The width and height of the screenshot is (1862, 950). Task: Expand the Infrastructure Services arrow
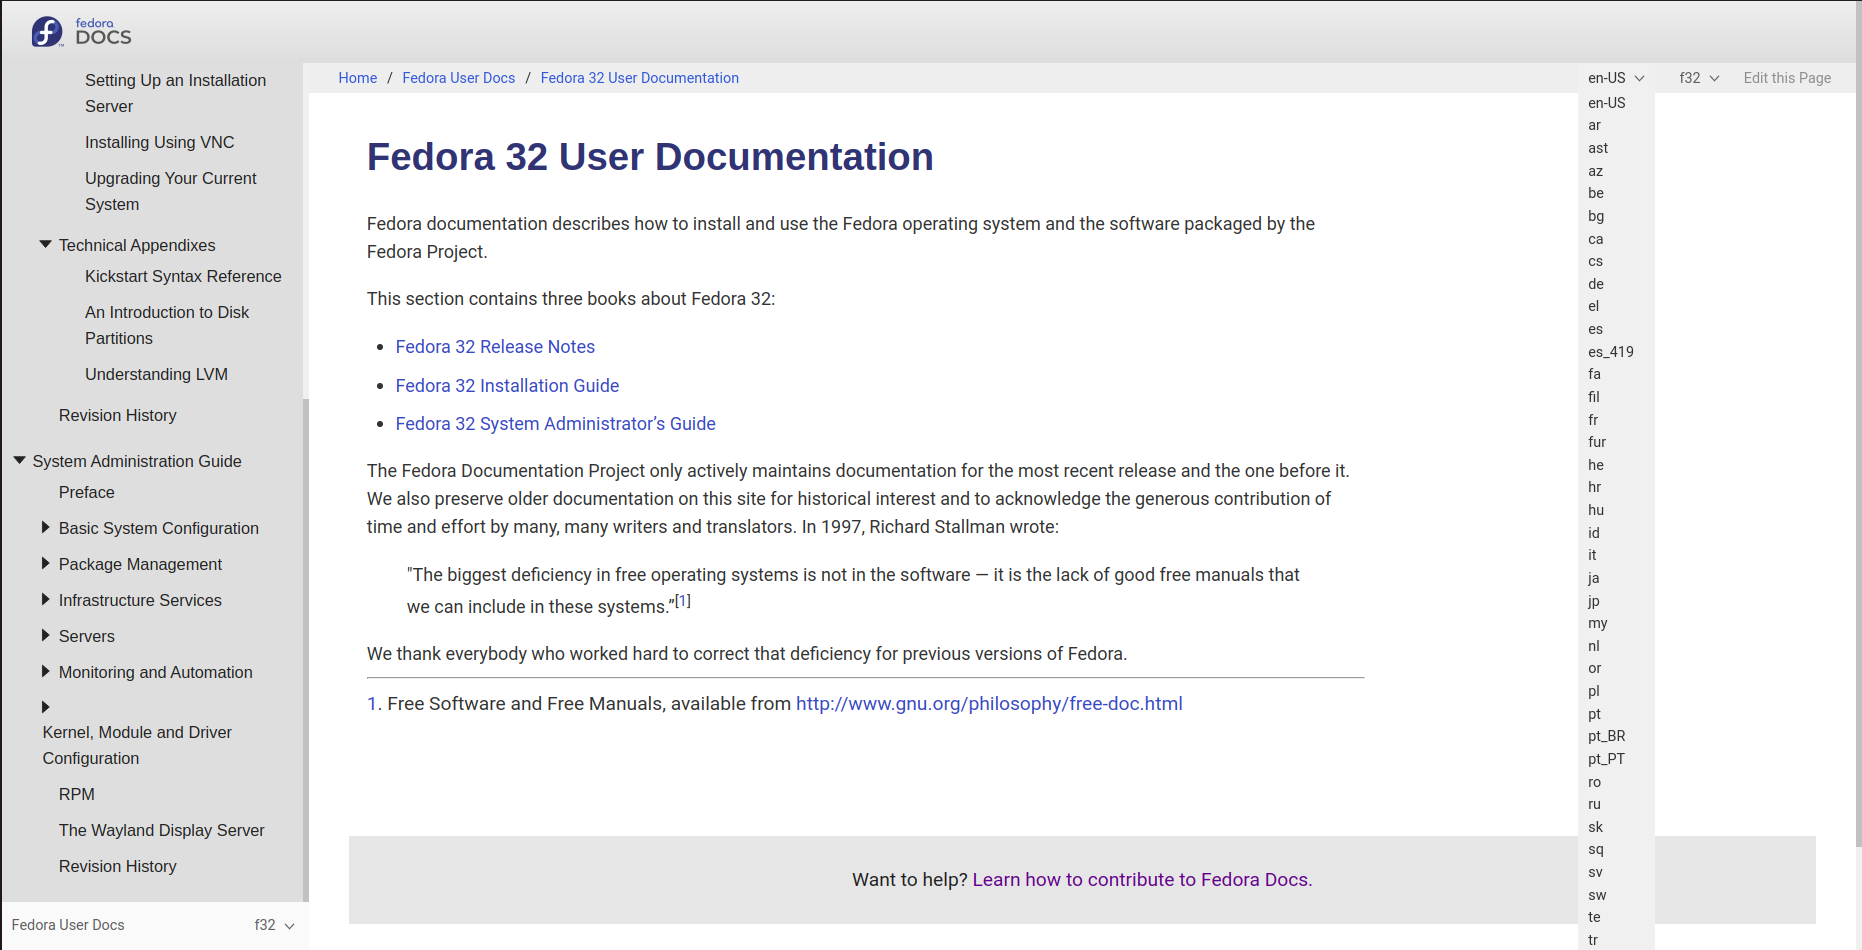[45, 599]
